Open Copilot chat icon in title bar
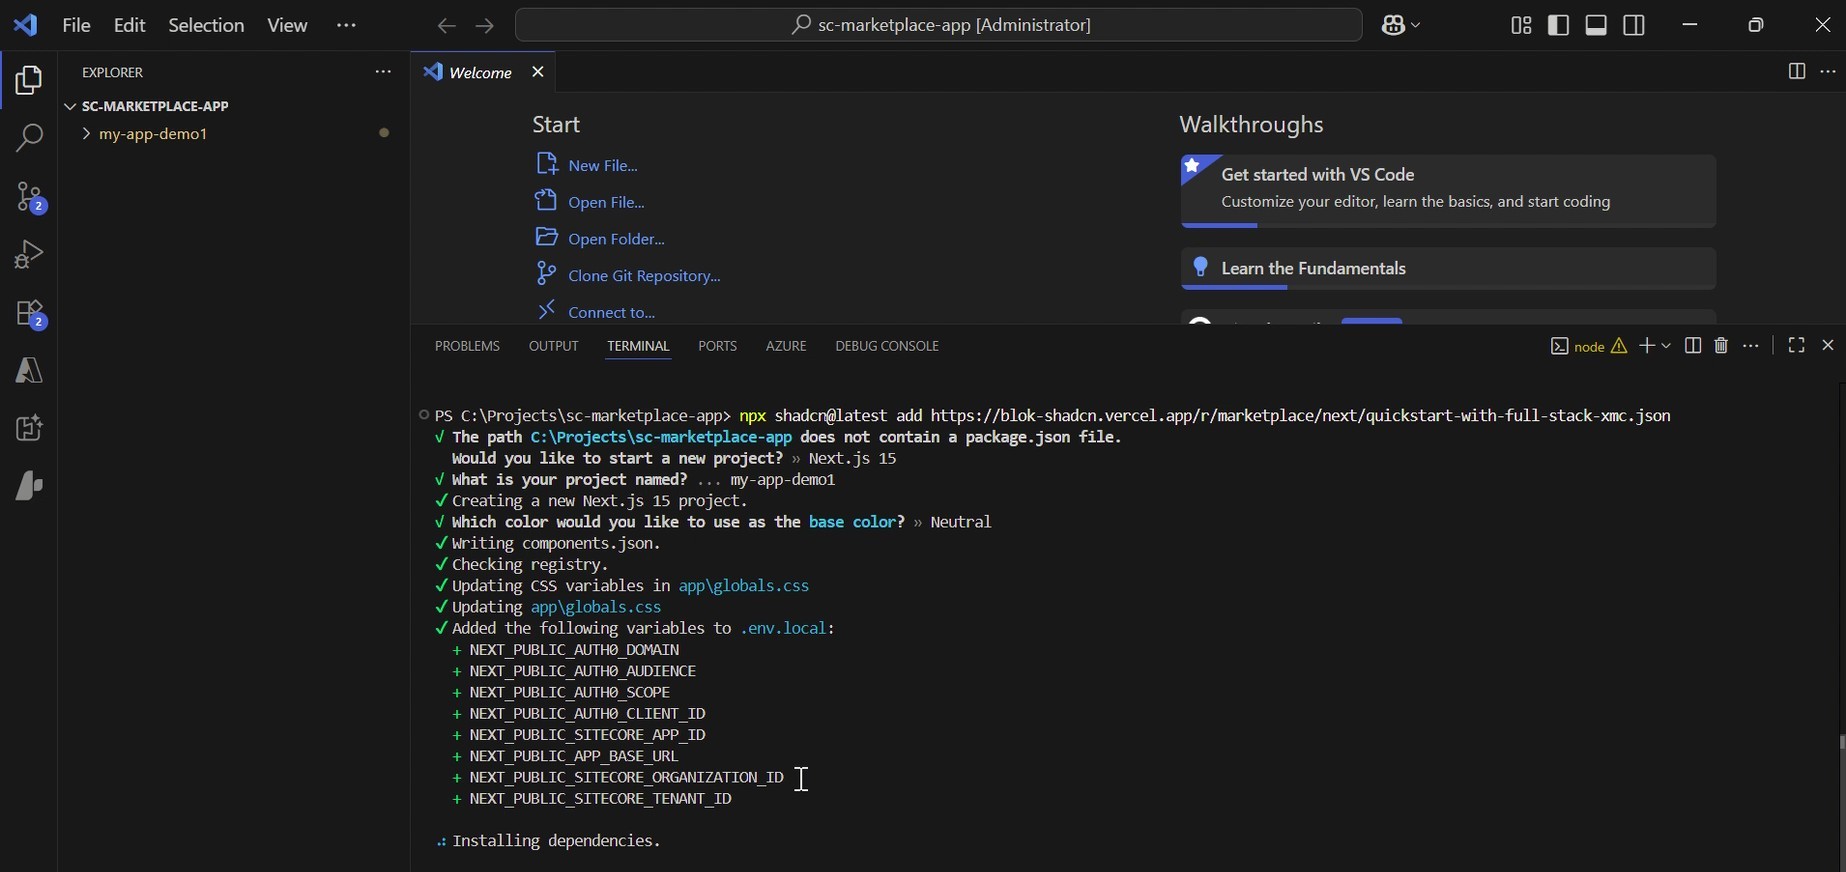This screenshot has height=872, width=1846. tap(1394, 26)
